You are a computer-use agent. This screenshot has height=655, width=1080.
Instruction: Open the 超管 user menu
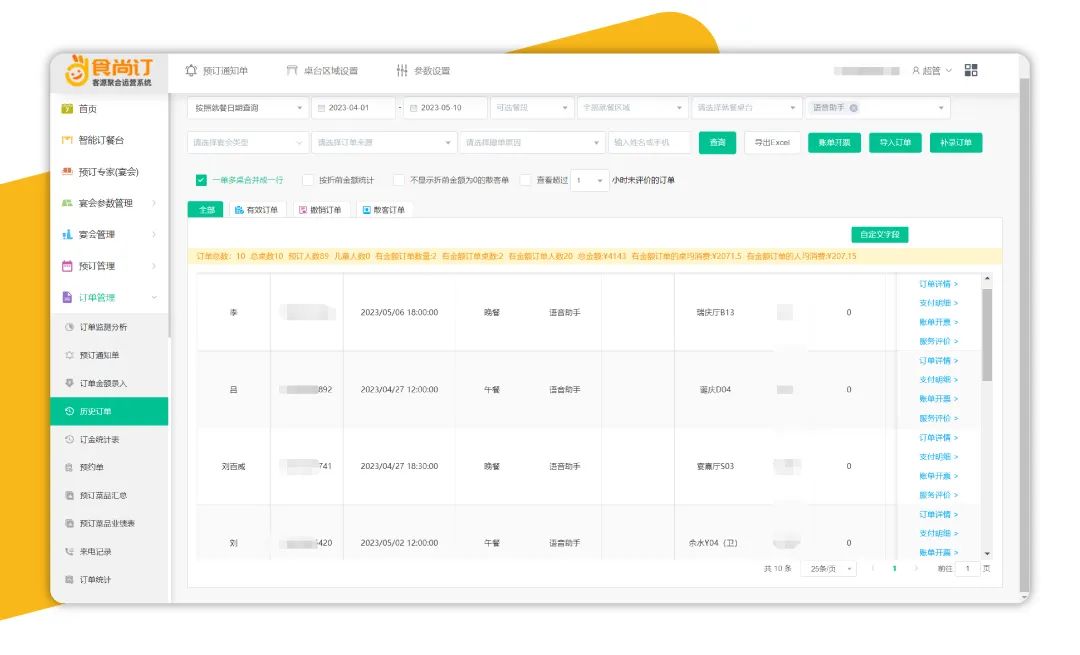point(932,70)
